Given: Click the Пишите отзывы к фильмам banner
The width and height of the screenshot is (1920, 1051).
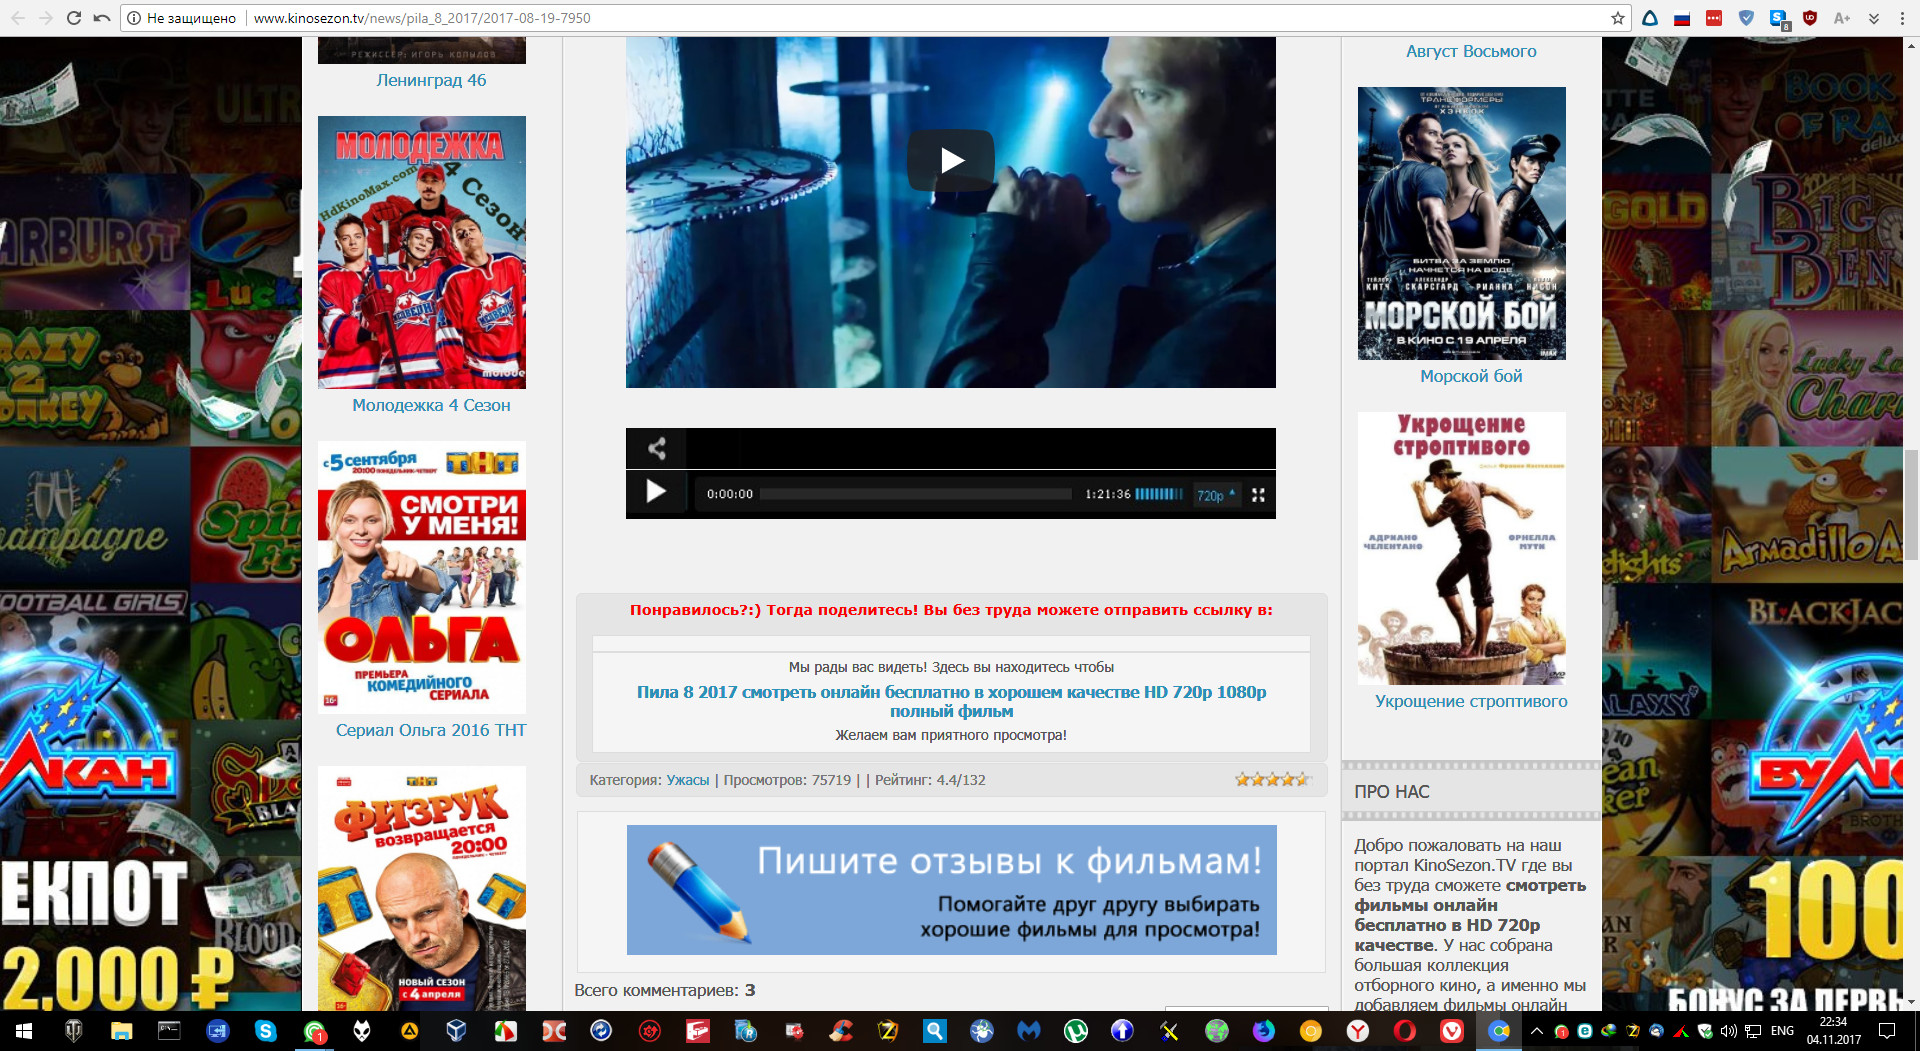Looking at the screenshot, I should pyautogui.click(x=951, y=890).
